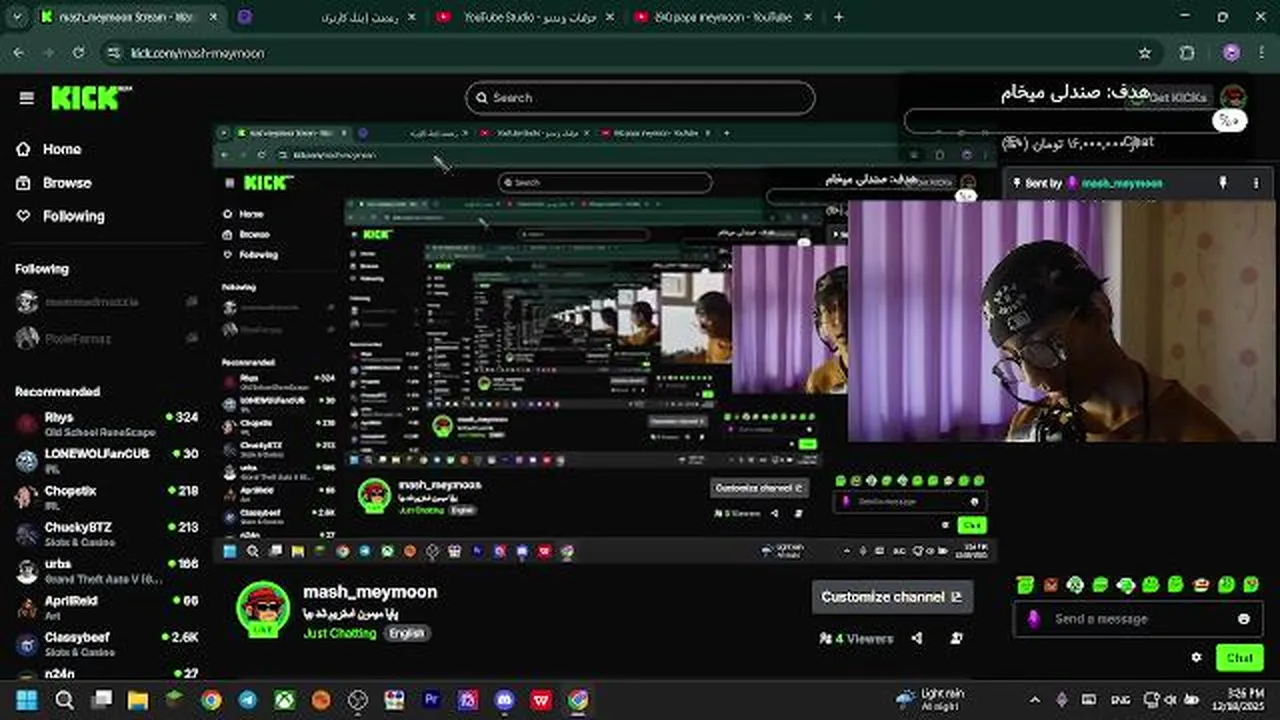Show hidden system tray icons
The image size is (1280, 720).
tap(1035, 699)
